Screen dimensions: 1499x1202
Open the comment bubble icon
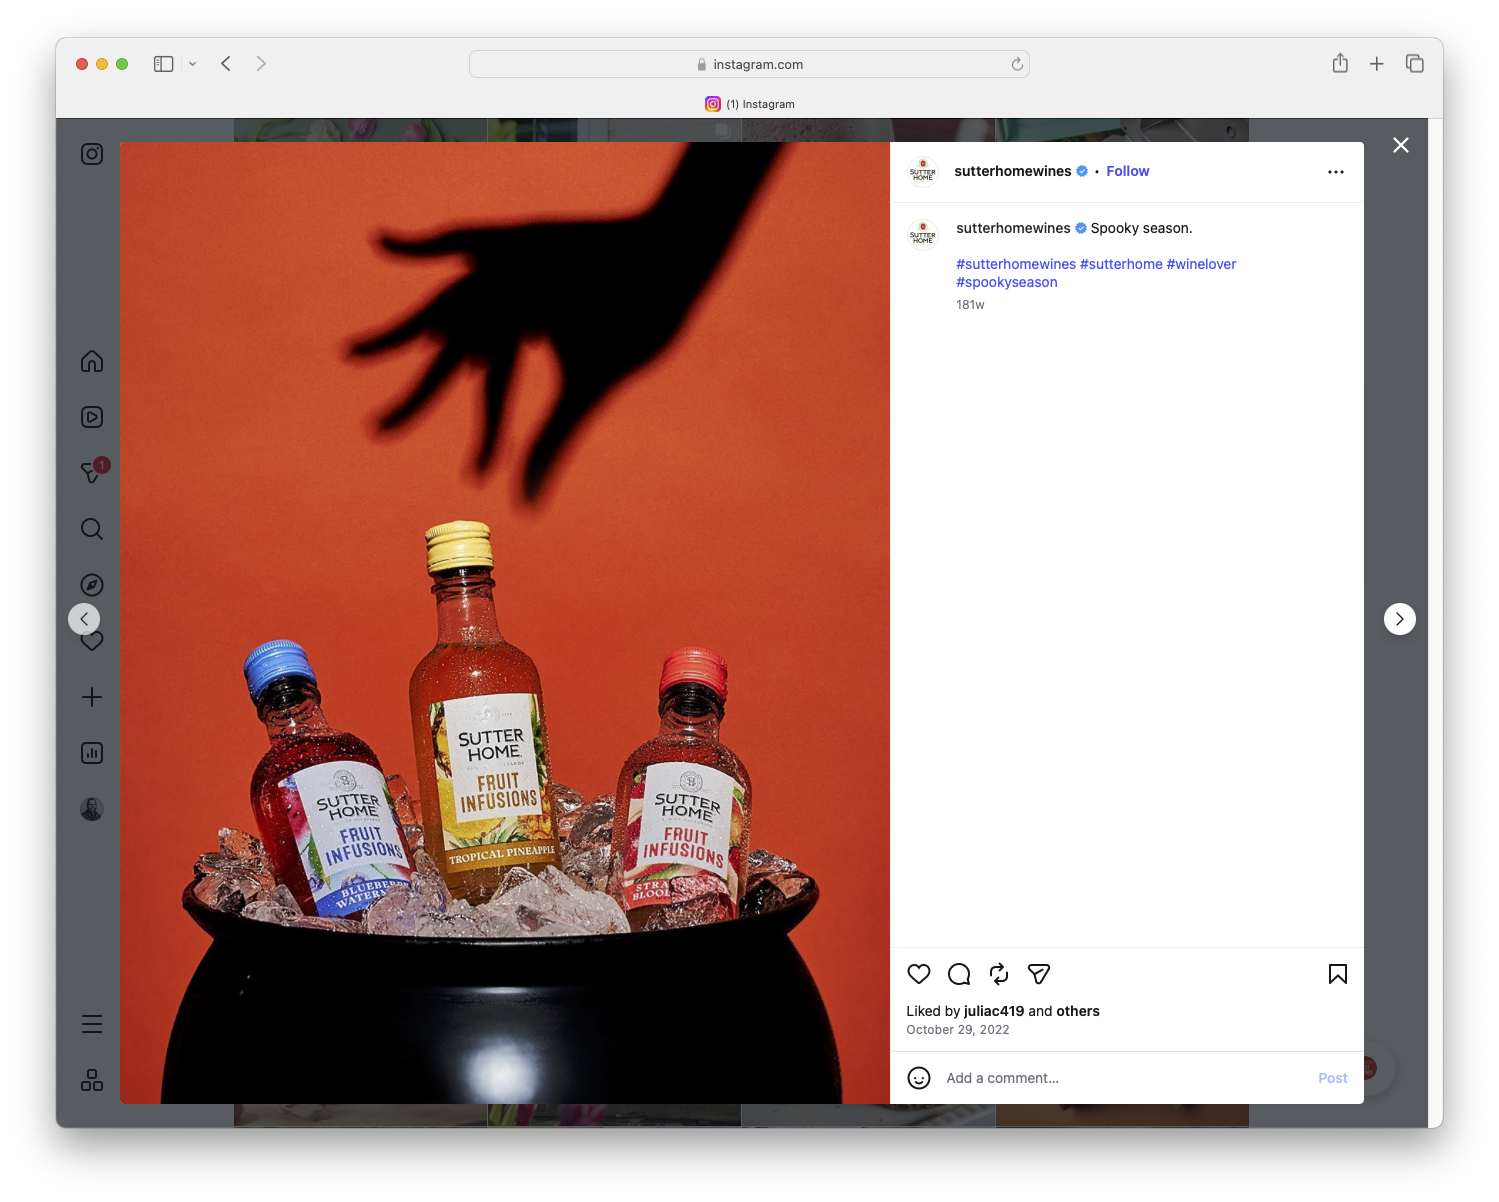(958, 974)
